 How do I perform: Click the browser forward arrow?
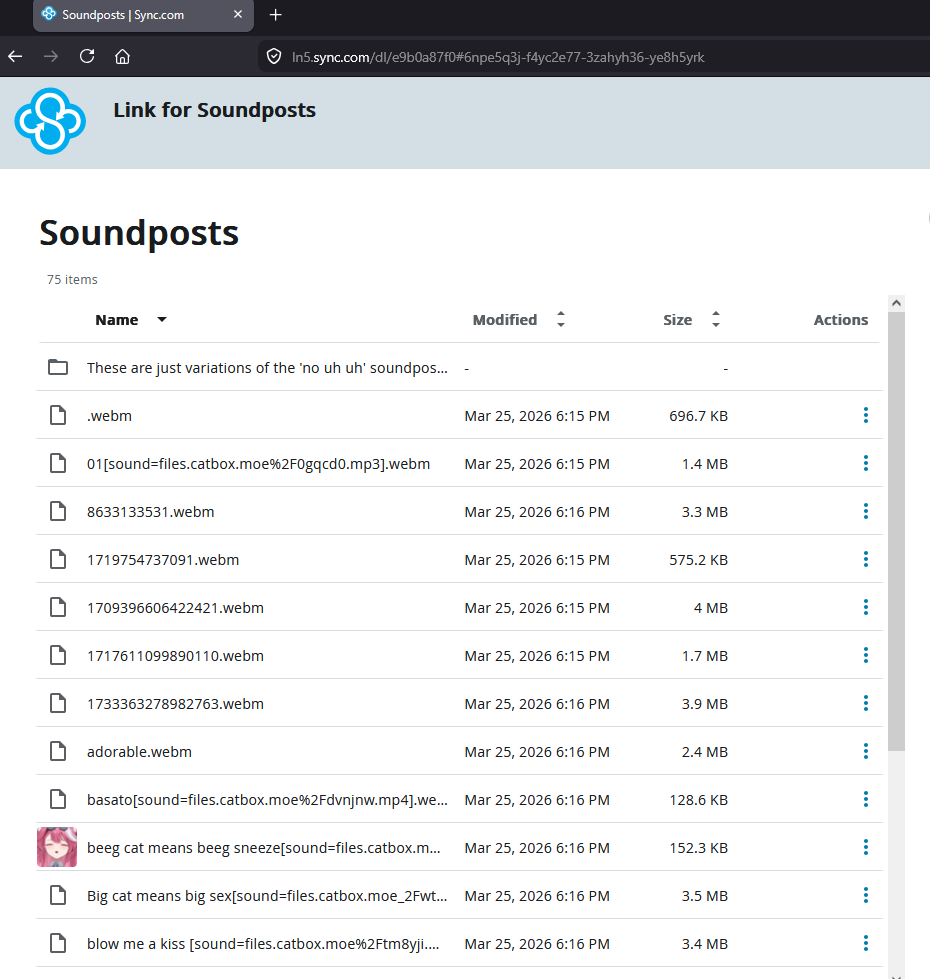(51, 57)
